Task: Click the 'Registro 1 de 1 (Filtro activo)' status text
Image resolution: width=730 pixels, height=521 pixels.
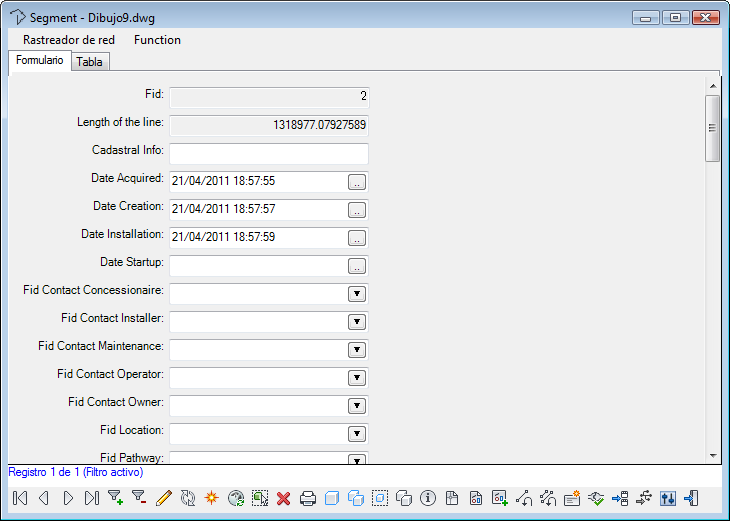Action: click(76, 472)
